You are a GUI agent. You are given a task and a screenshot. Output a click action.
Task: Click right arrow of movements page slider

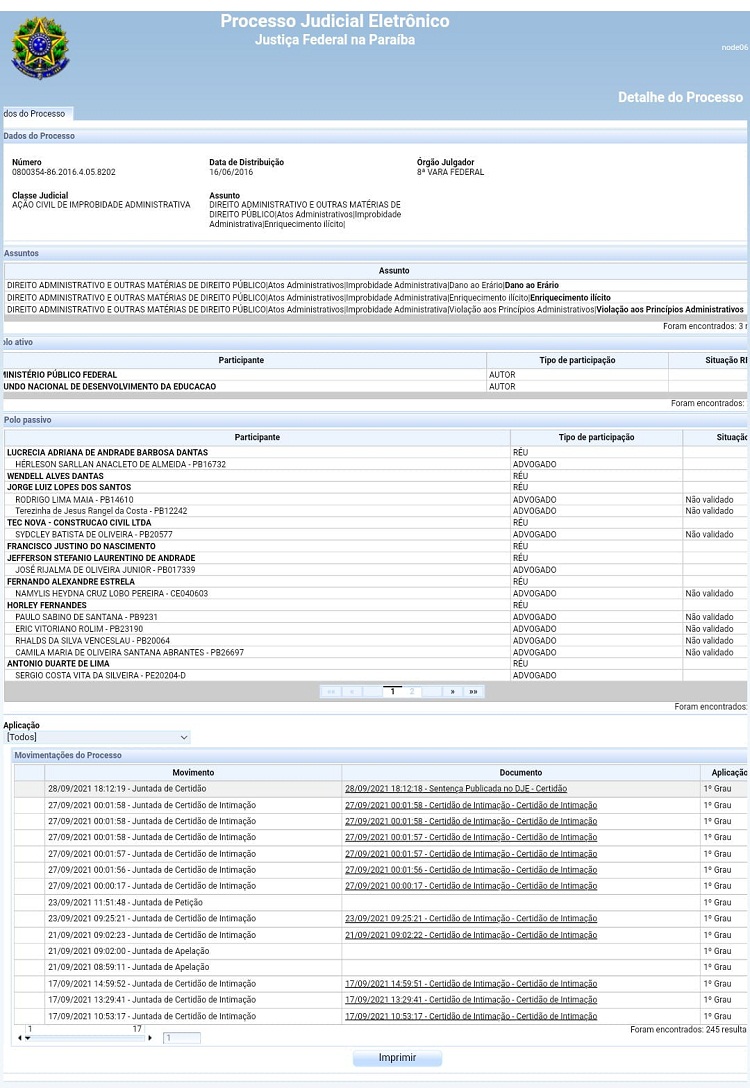150,1038
